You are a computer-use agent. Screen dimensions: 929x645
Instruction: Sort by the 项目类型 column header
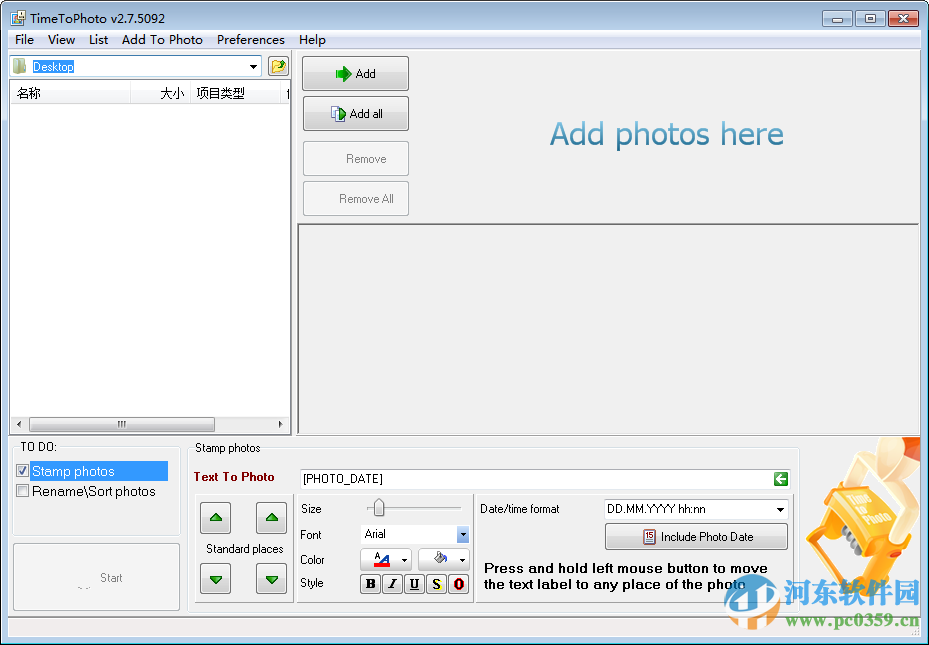pos(235,93)
